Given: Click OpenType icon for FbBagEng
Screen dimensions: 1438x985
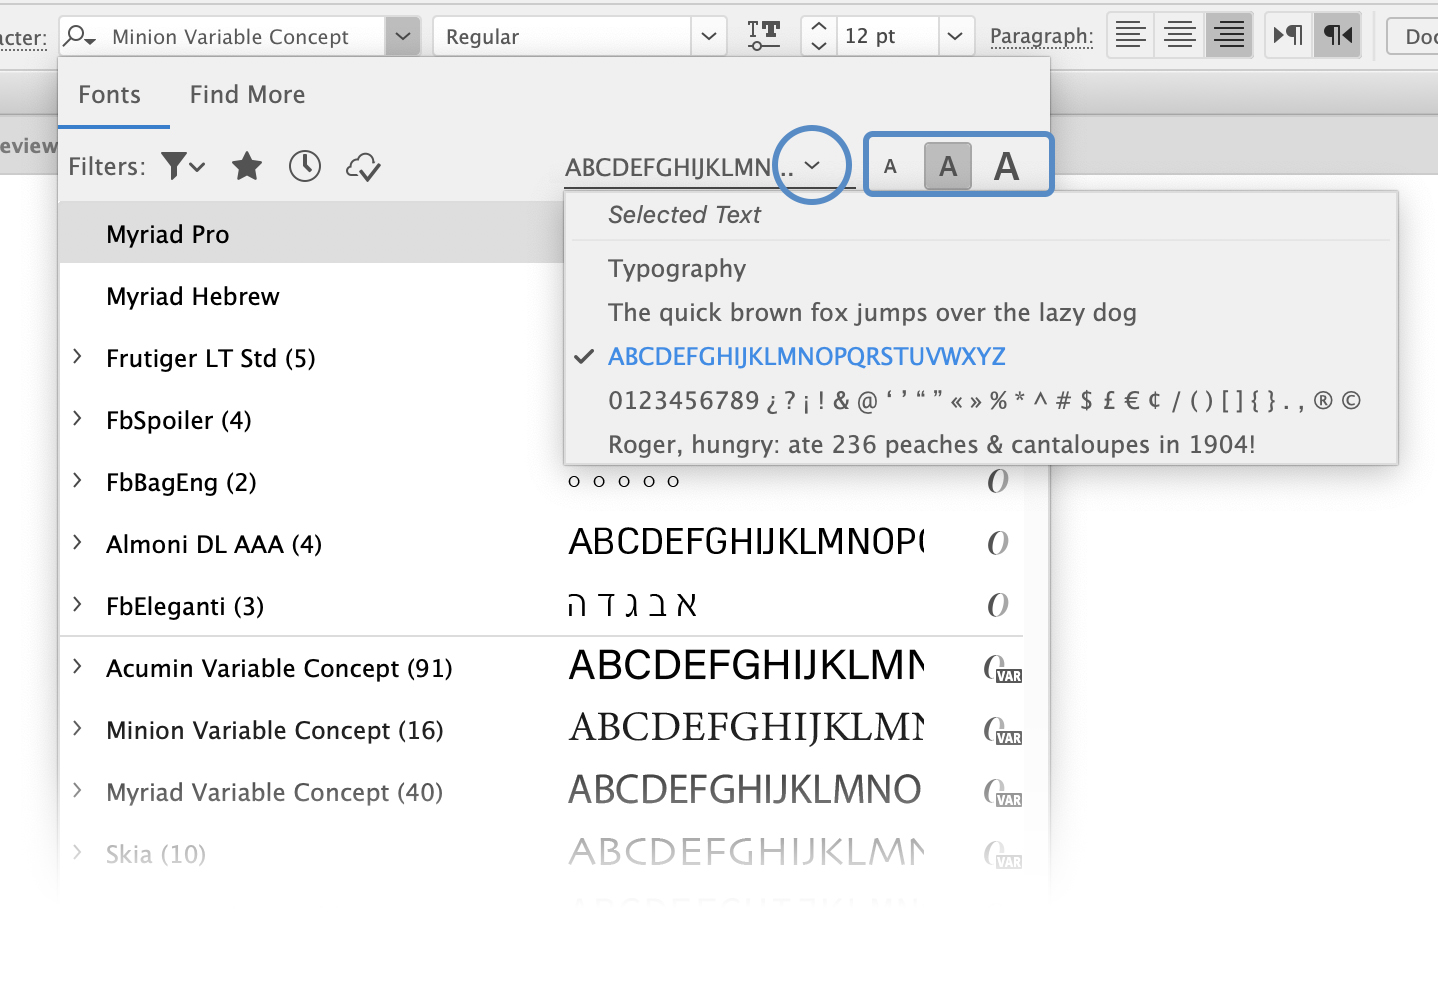Looking at the screenshot, I should pos(998,482).
